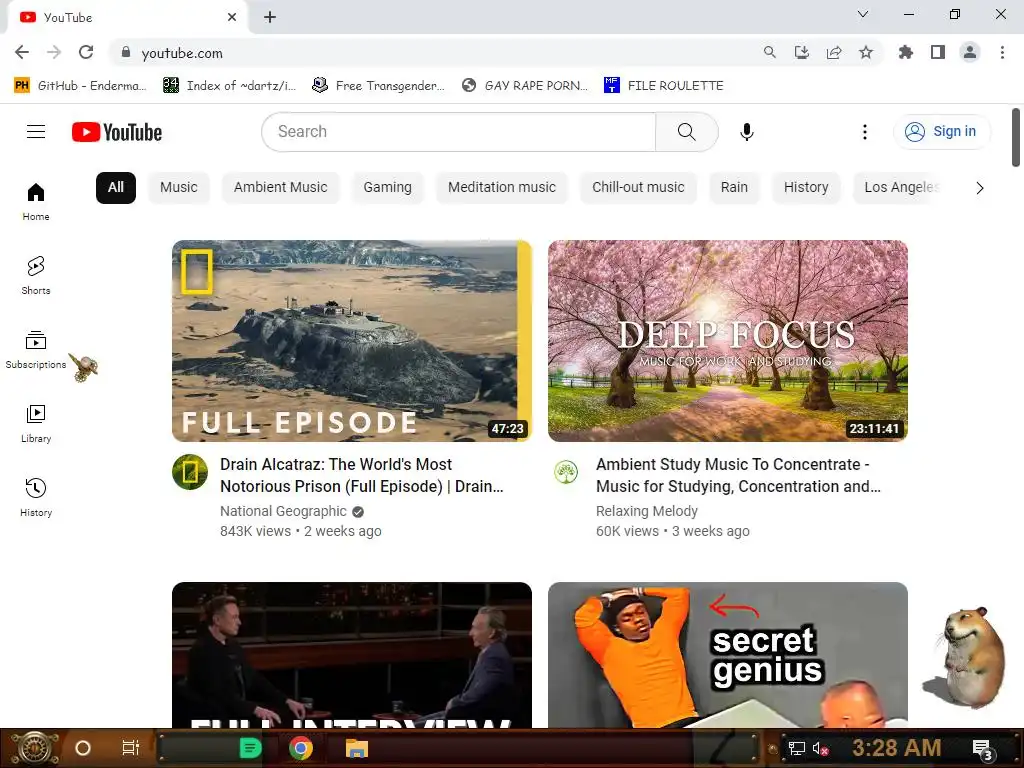Open the full interview video thumbnail
The image size is (1024, 768).
click(352, 654)
